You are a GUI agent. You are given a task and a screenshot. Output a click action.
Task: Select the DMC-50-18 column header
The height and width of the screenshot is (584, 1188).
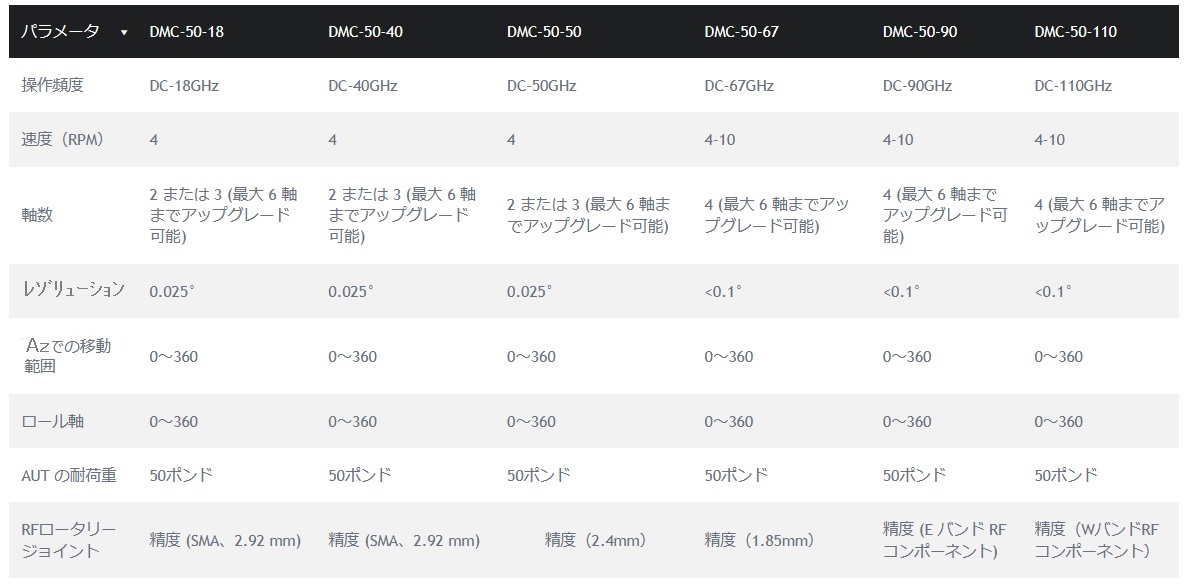[186, 32]
